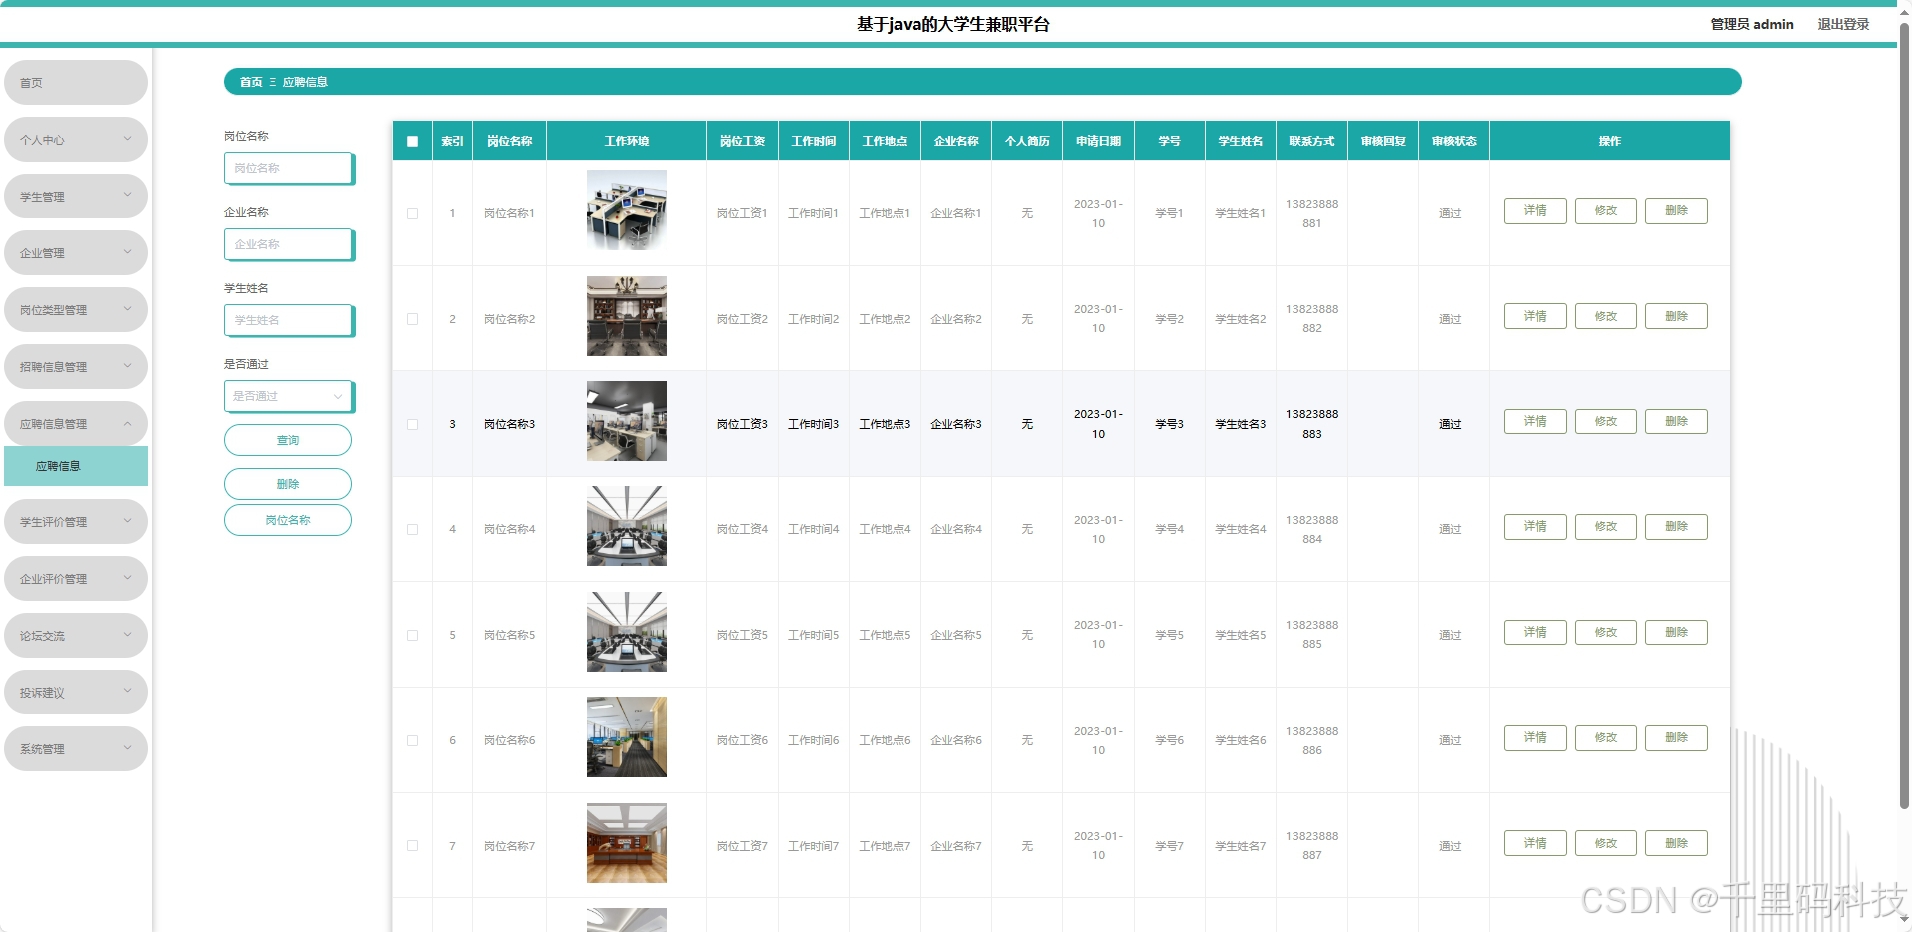Check the row checkbox for 岗位名称2
The image size is (1912, 932).
[x=412, y=319]
